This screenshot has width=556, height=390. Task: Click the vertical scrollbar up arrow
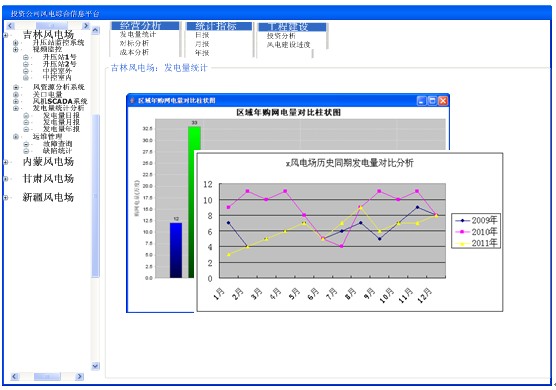point(95,30)
